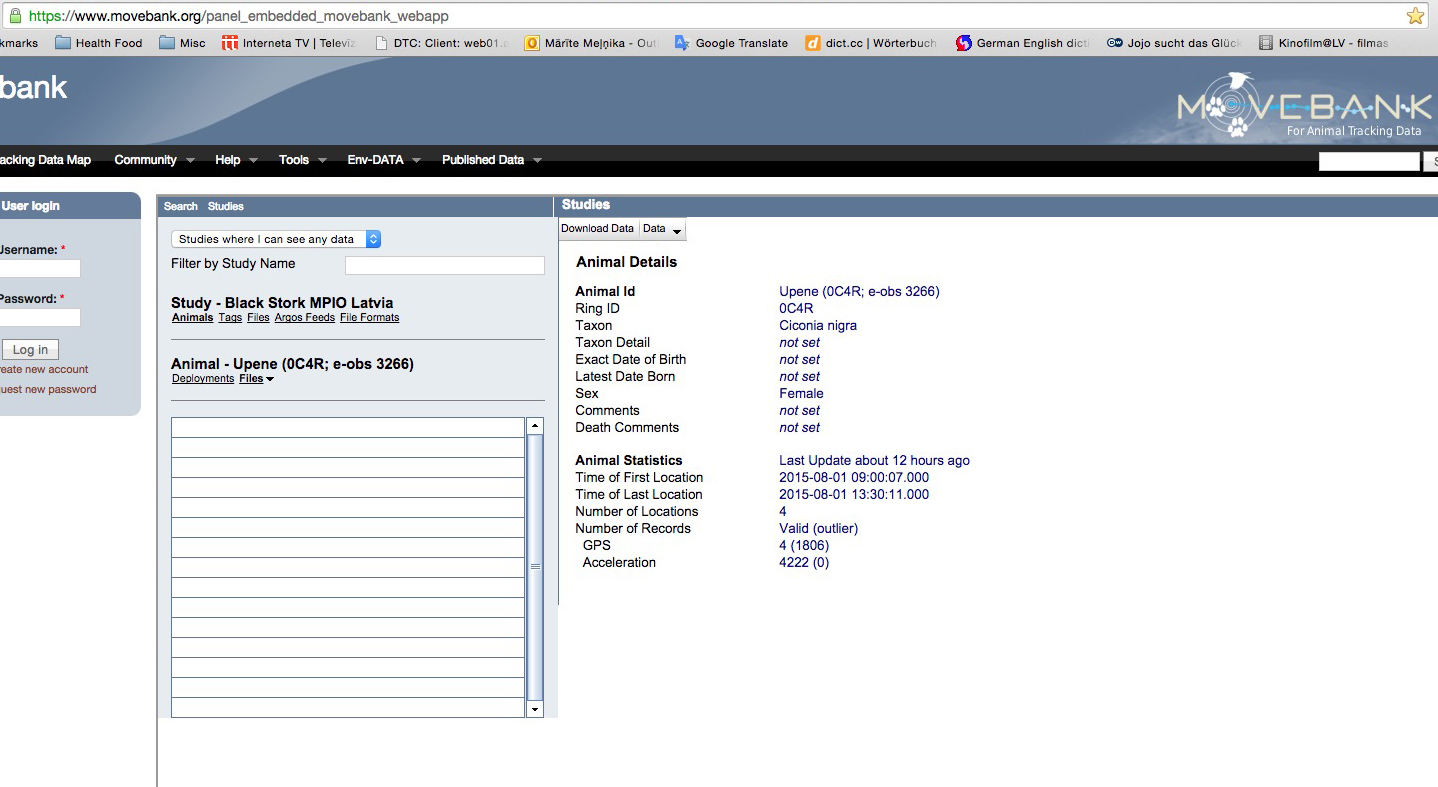The height and width of the screenshot is (787, 1438).
Task: Open the Env-DATA menu
Action: 383,160
